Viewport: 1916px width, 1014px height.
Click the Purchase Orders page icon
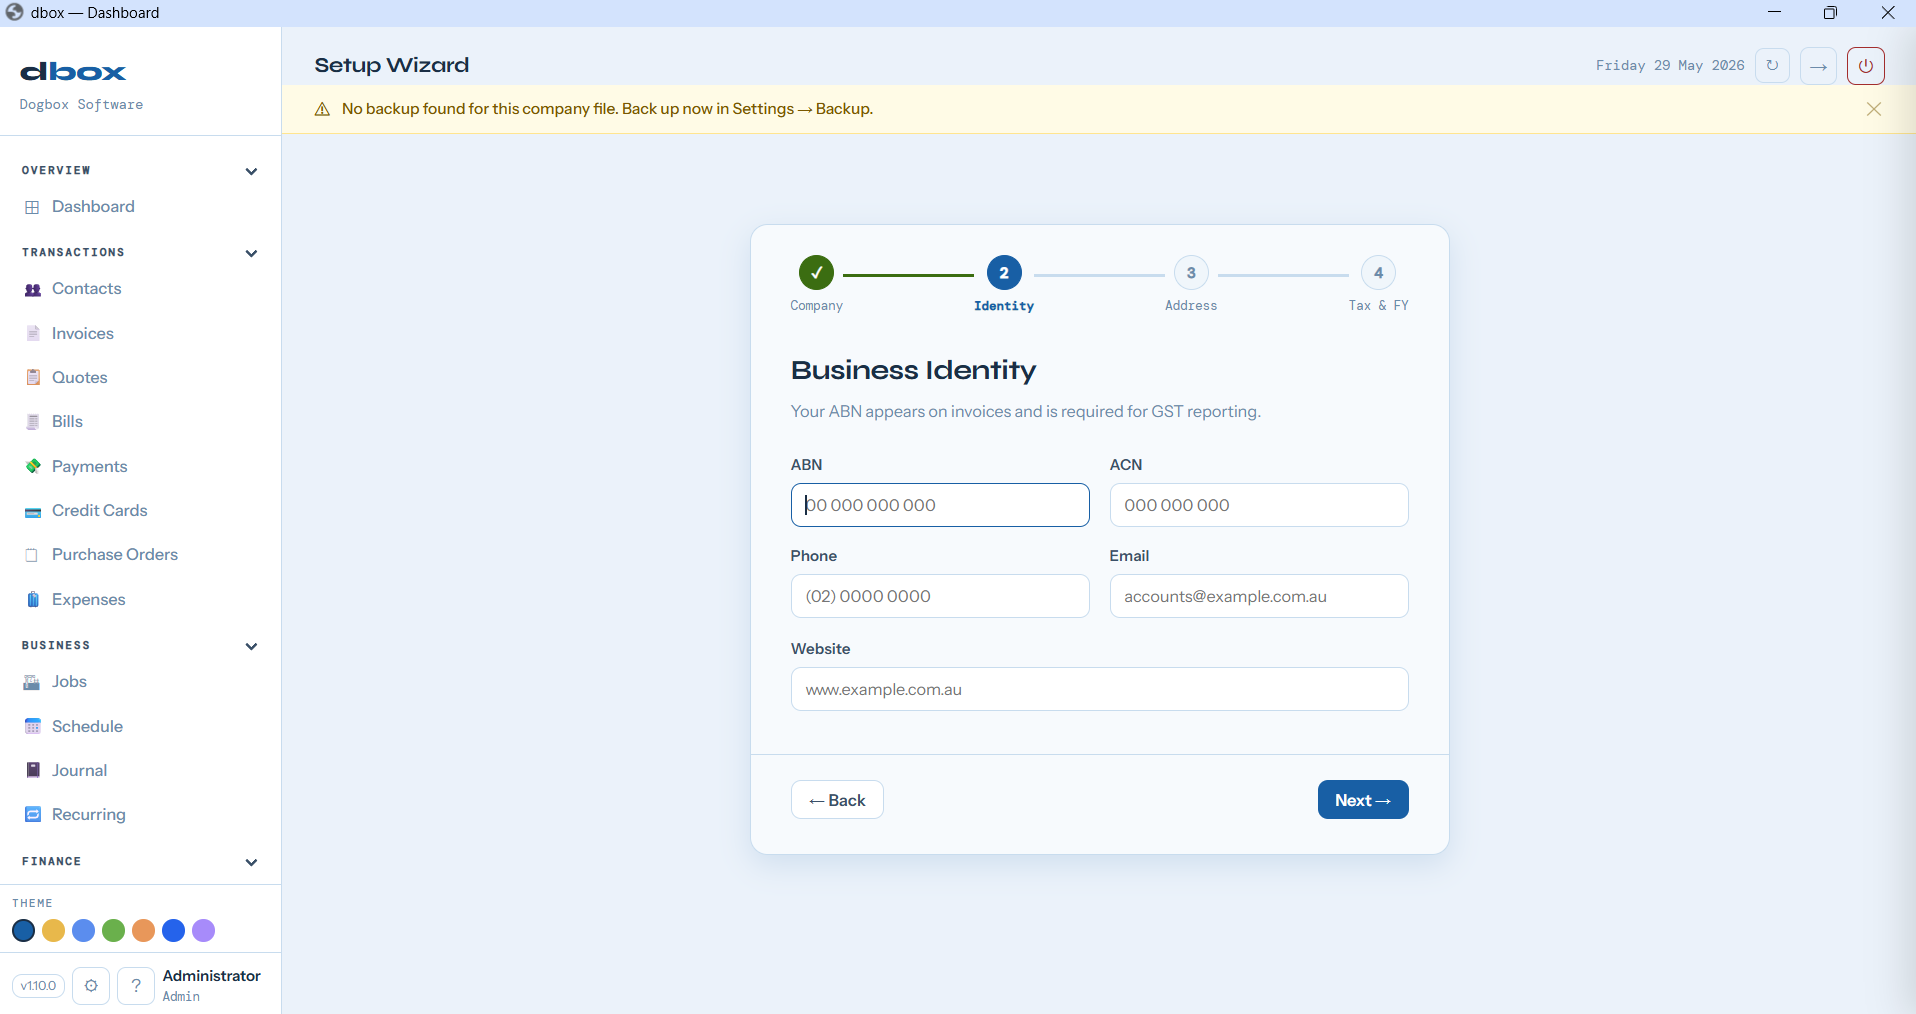coord(32,555)
